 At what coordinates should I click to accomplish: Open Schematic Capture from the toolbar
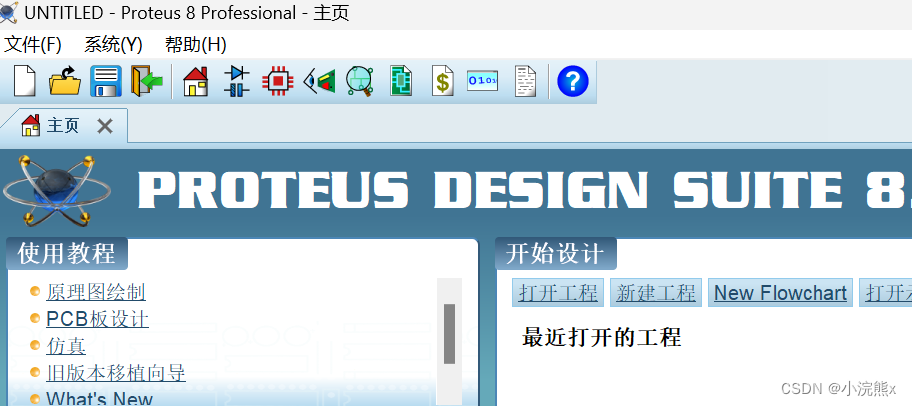(x=237, y=81)
